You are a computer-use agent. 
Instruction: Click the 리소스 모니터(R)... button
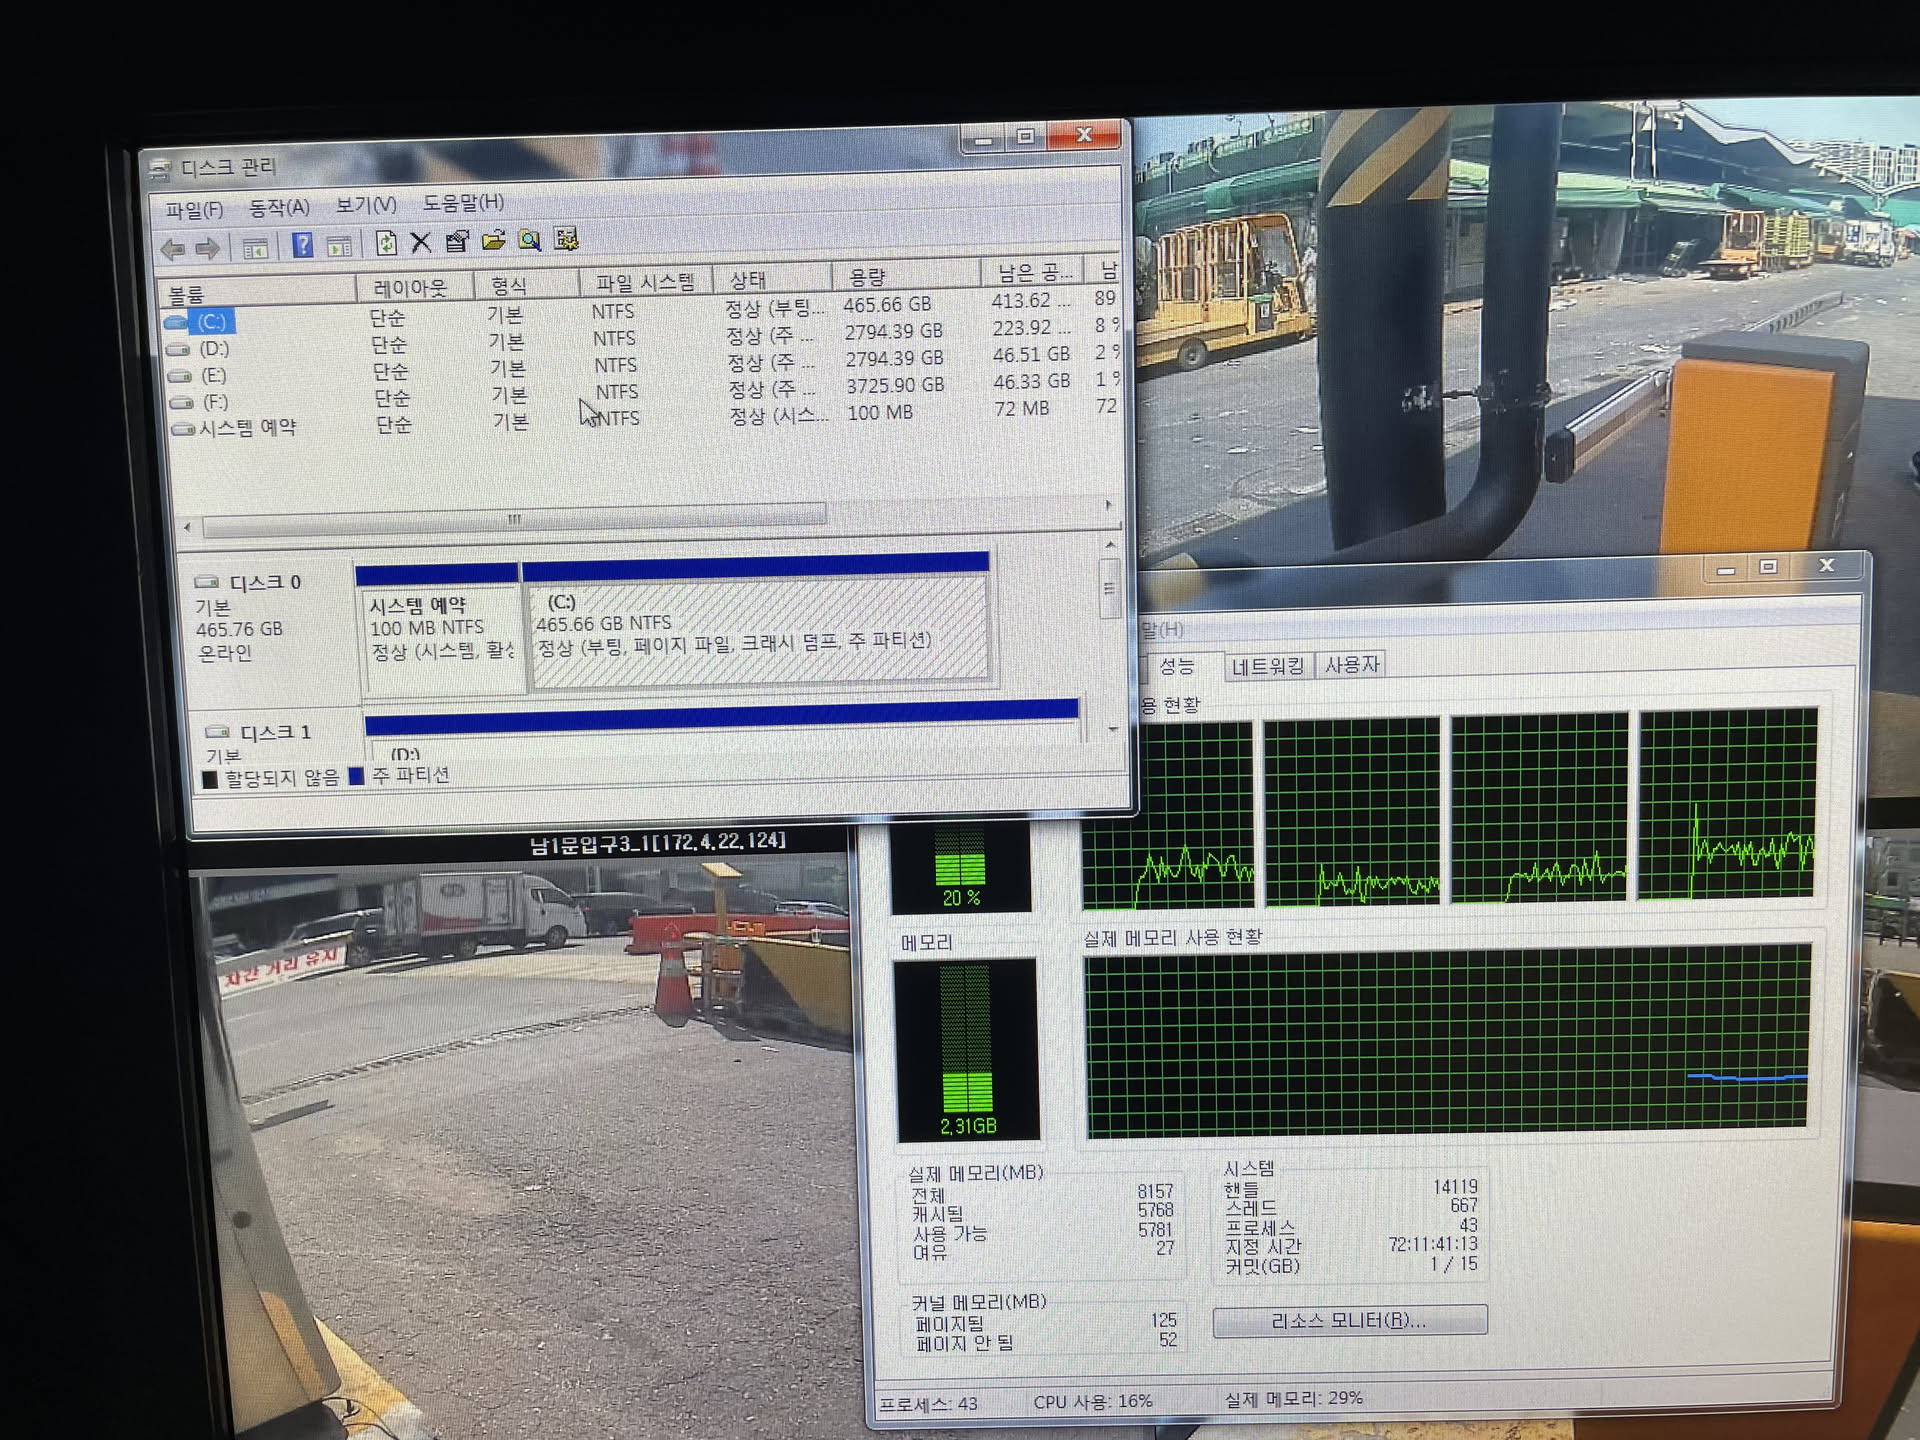[1349, 1321]
